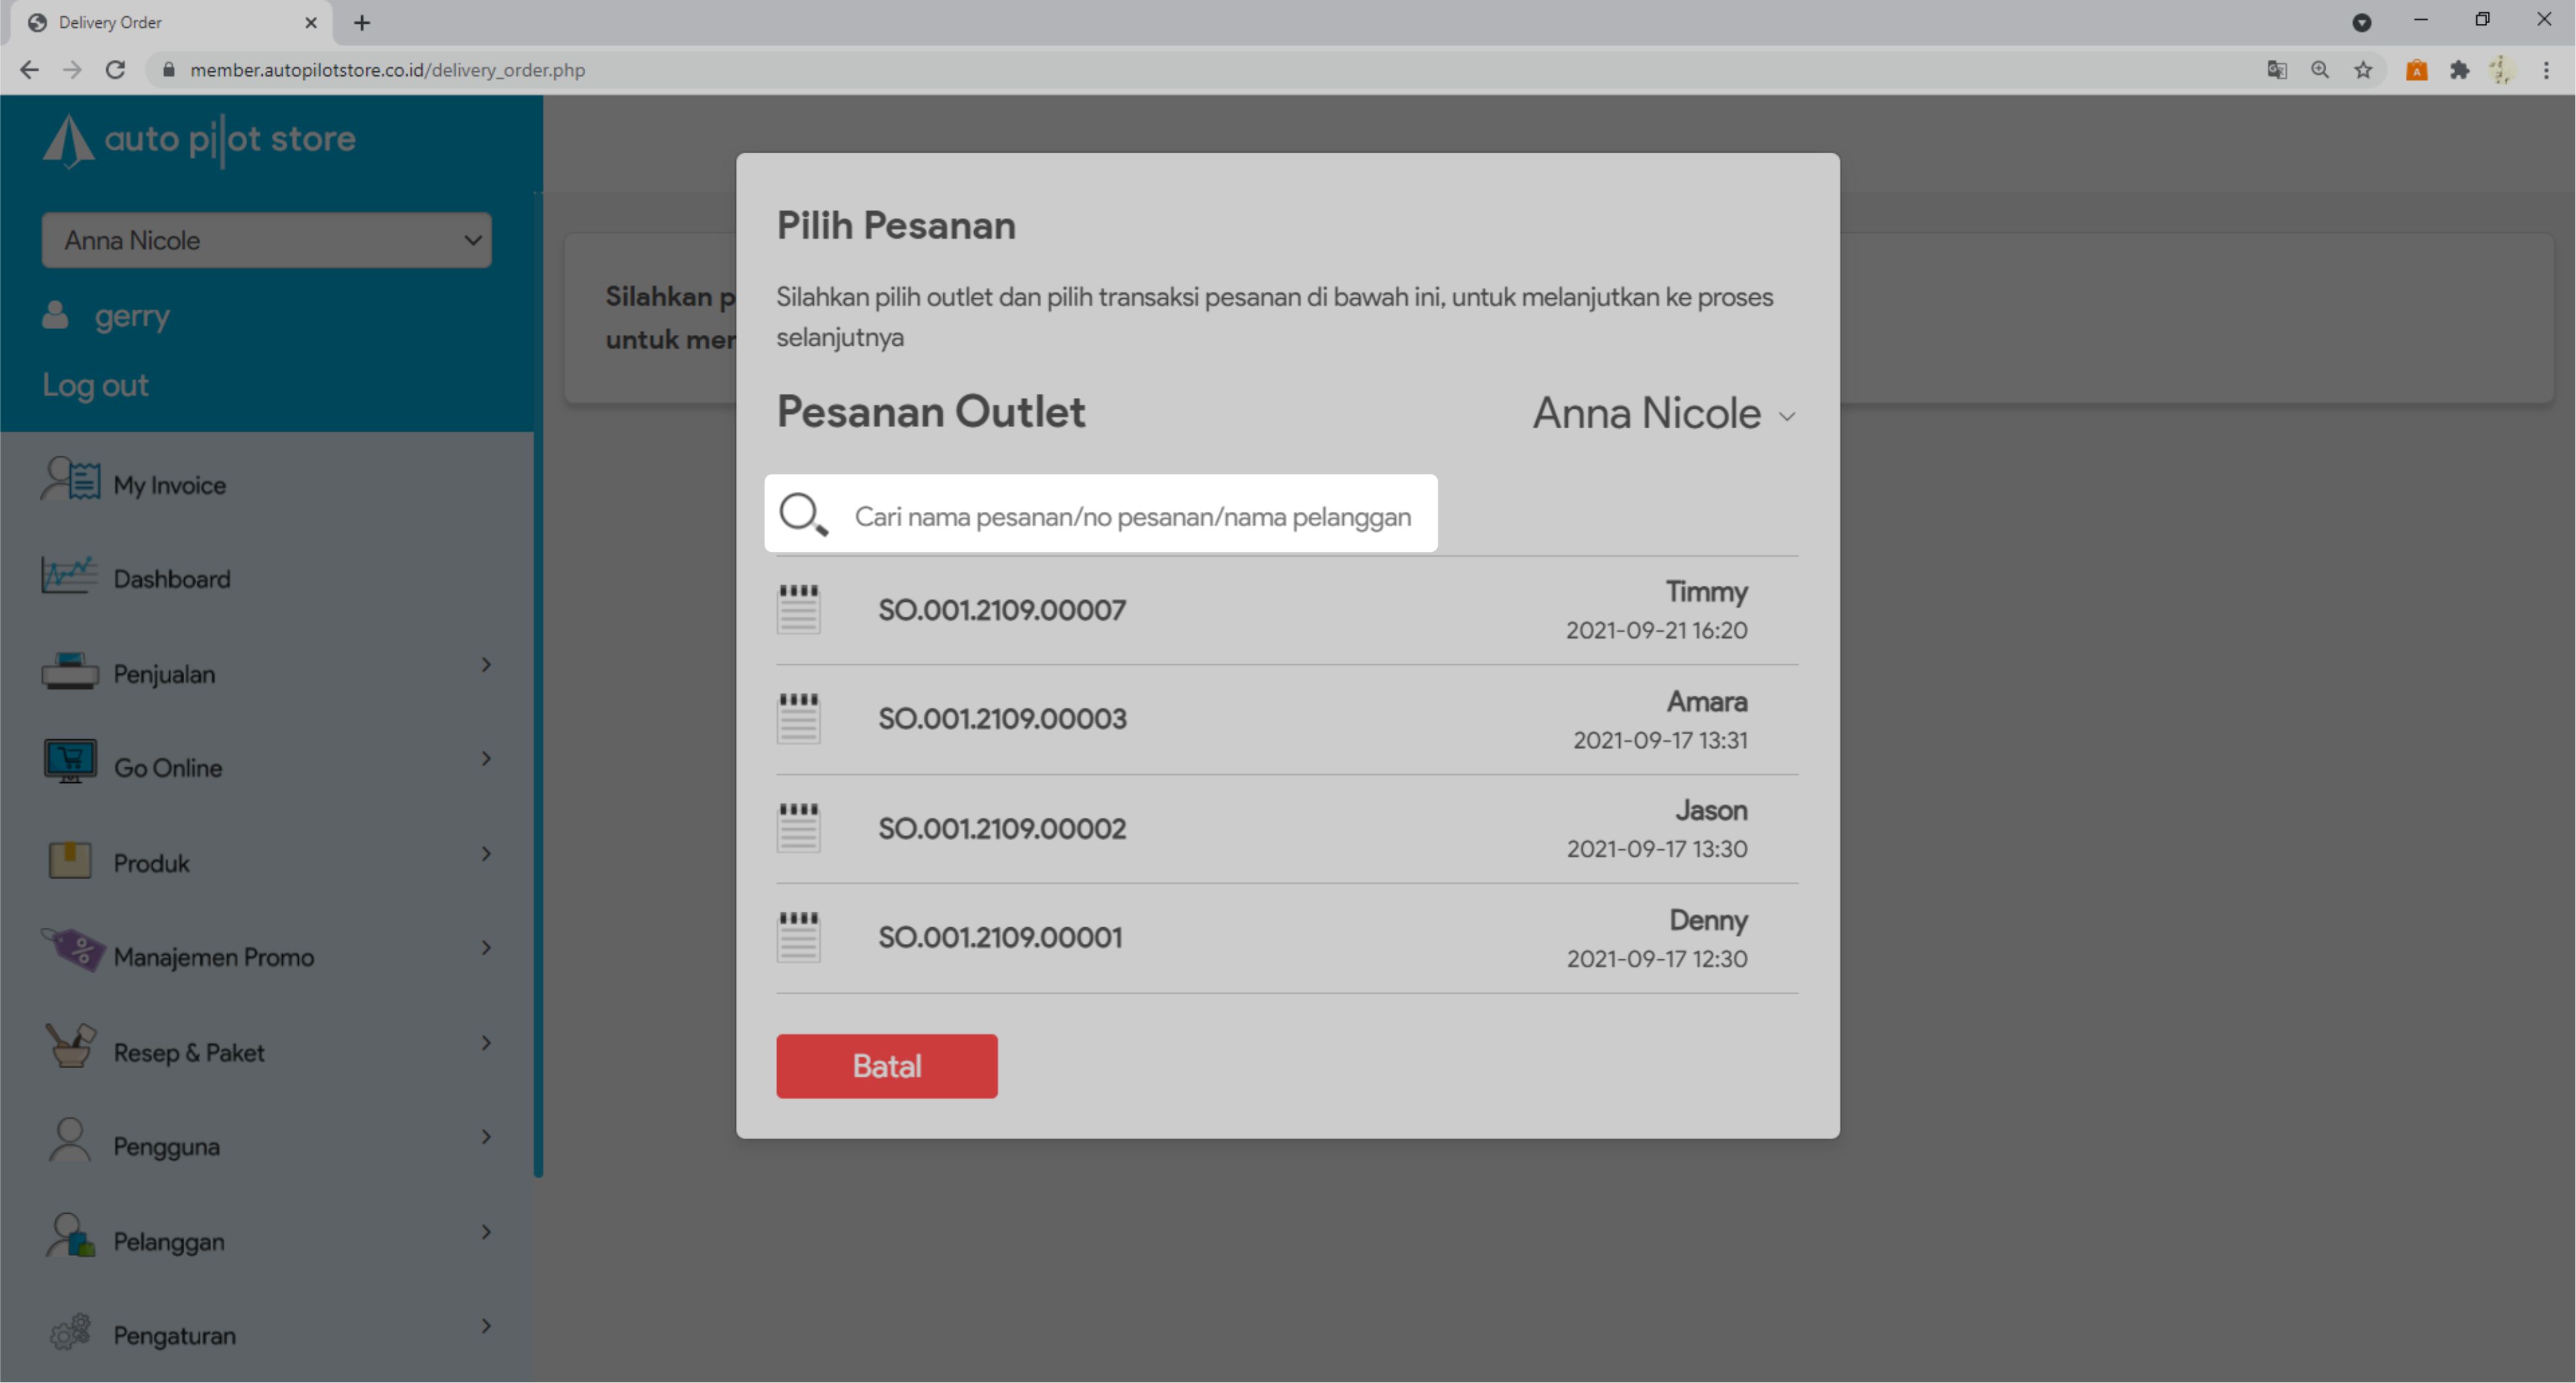Viewport: 2576px width, 1383px height.
Task: Select Jason's order SO.001.2109.00002
Action: 1002,829
